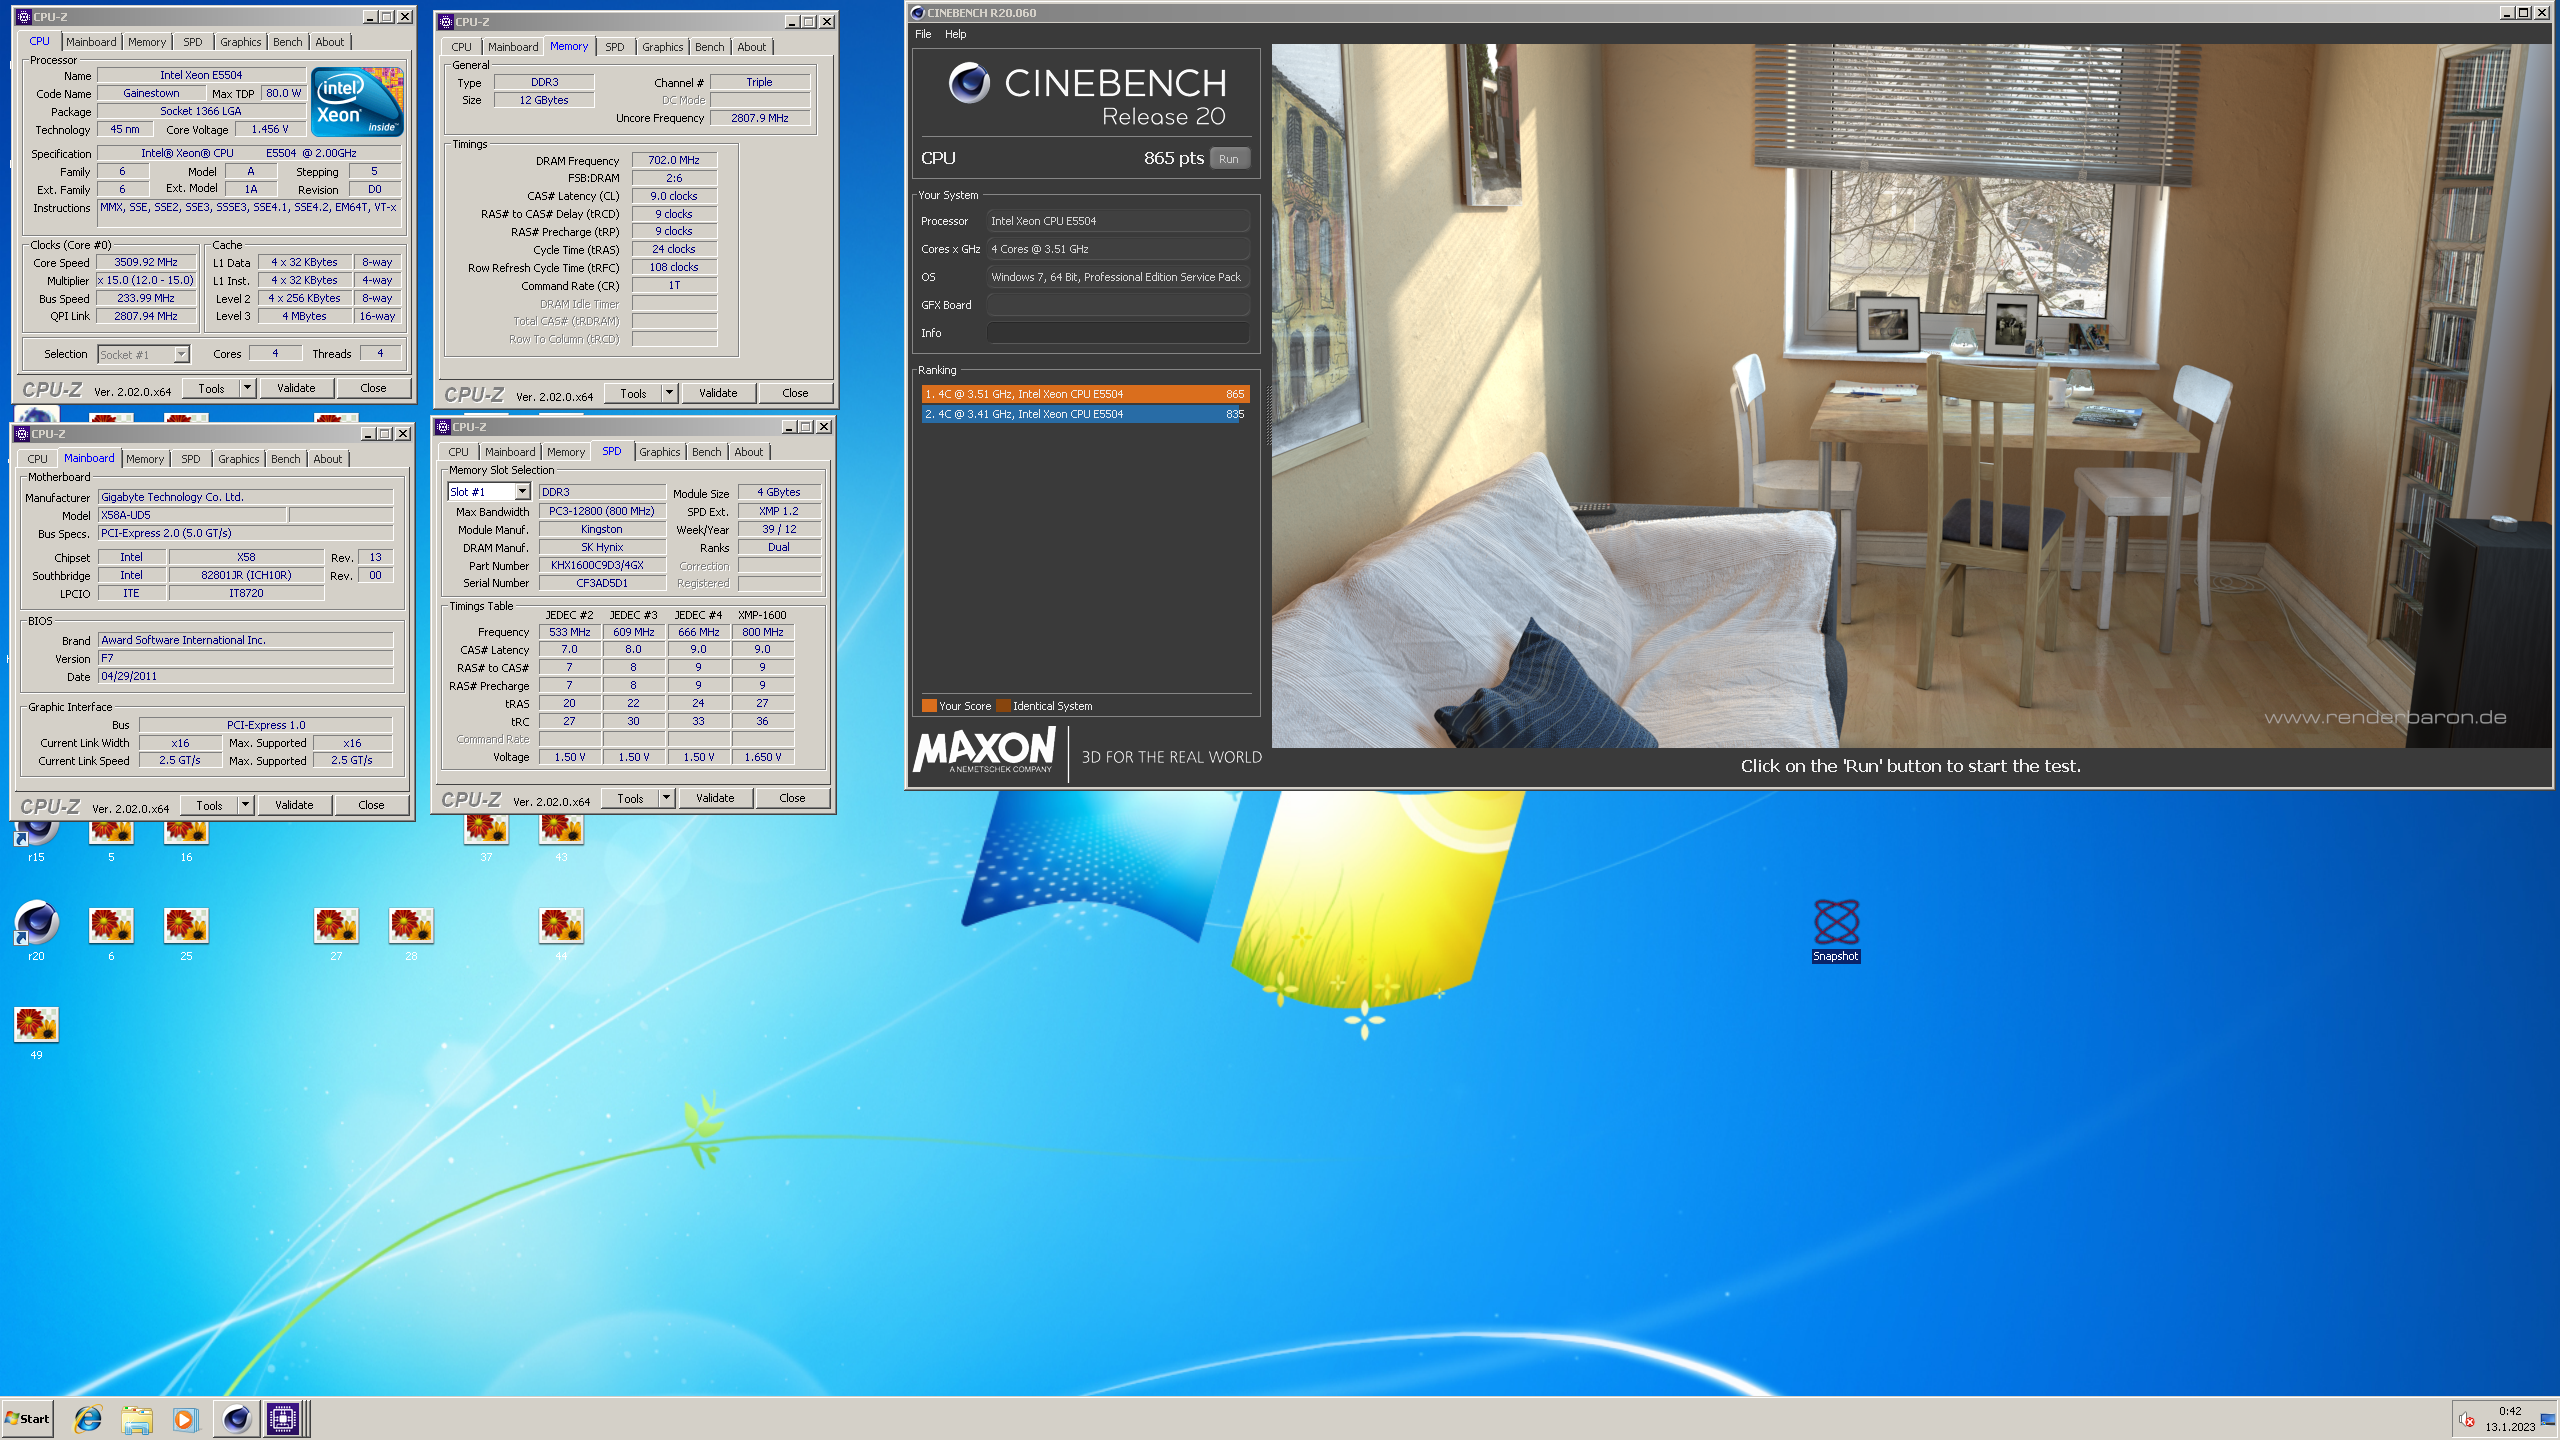Expand the Tools arrow in the CPU-Z CPU window
The height and width of the screenshot is (1440, 2560).
coord(247,388)
